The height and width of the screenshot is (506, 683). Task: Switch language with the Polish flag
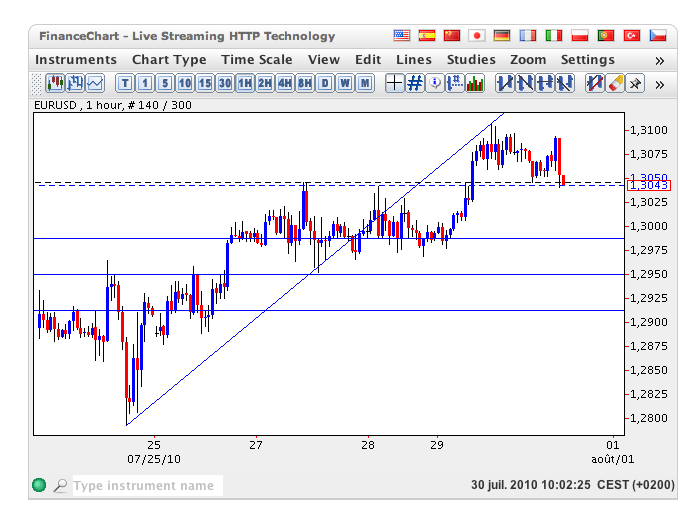(580, 35)
